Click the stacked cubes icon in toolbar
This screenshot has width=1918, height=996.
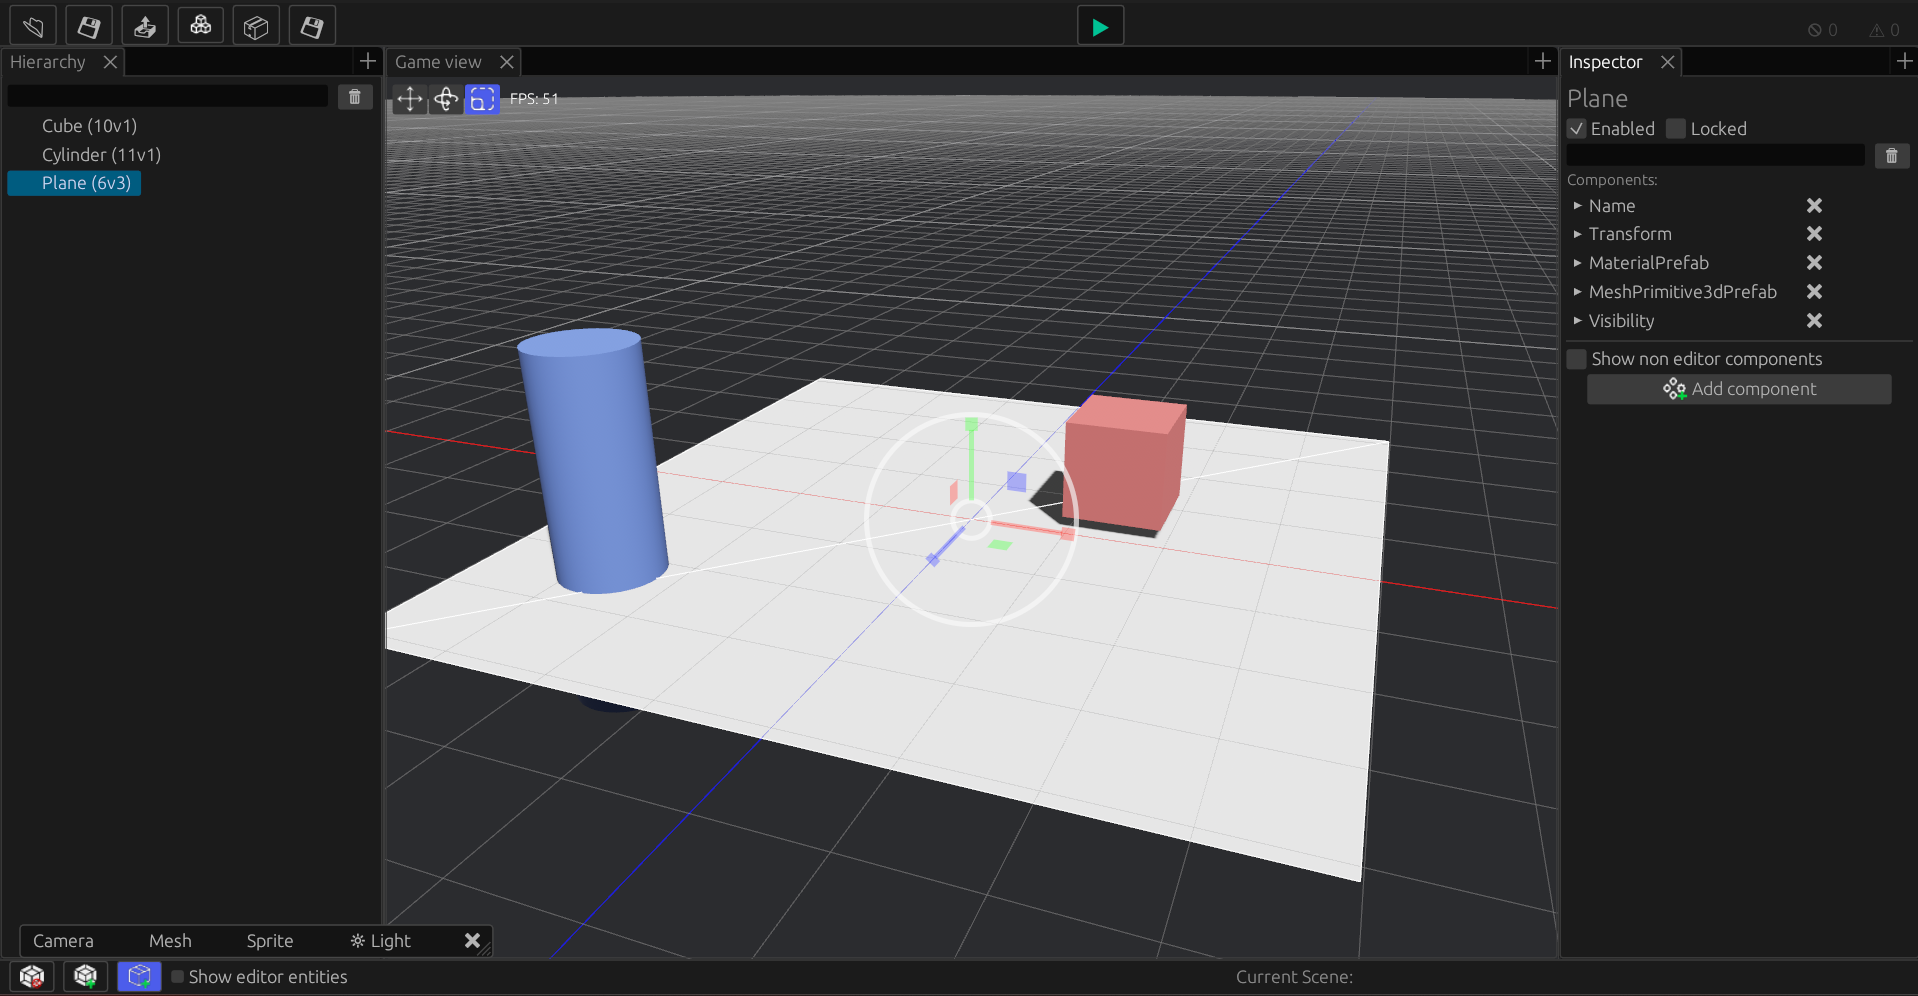201,26
